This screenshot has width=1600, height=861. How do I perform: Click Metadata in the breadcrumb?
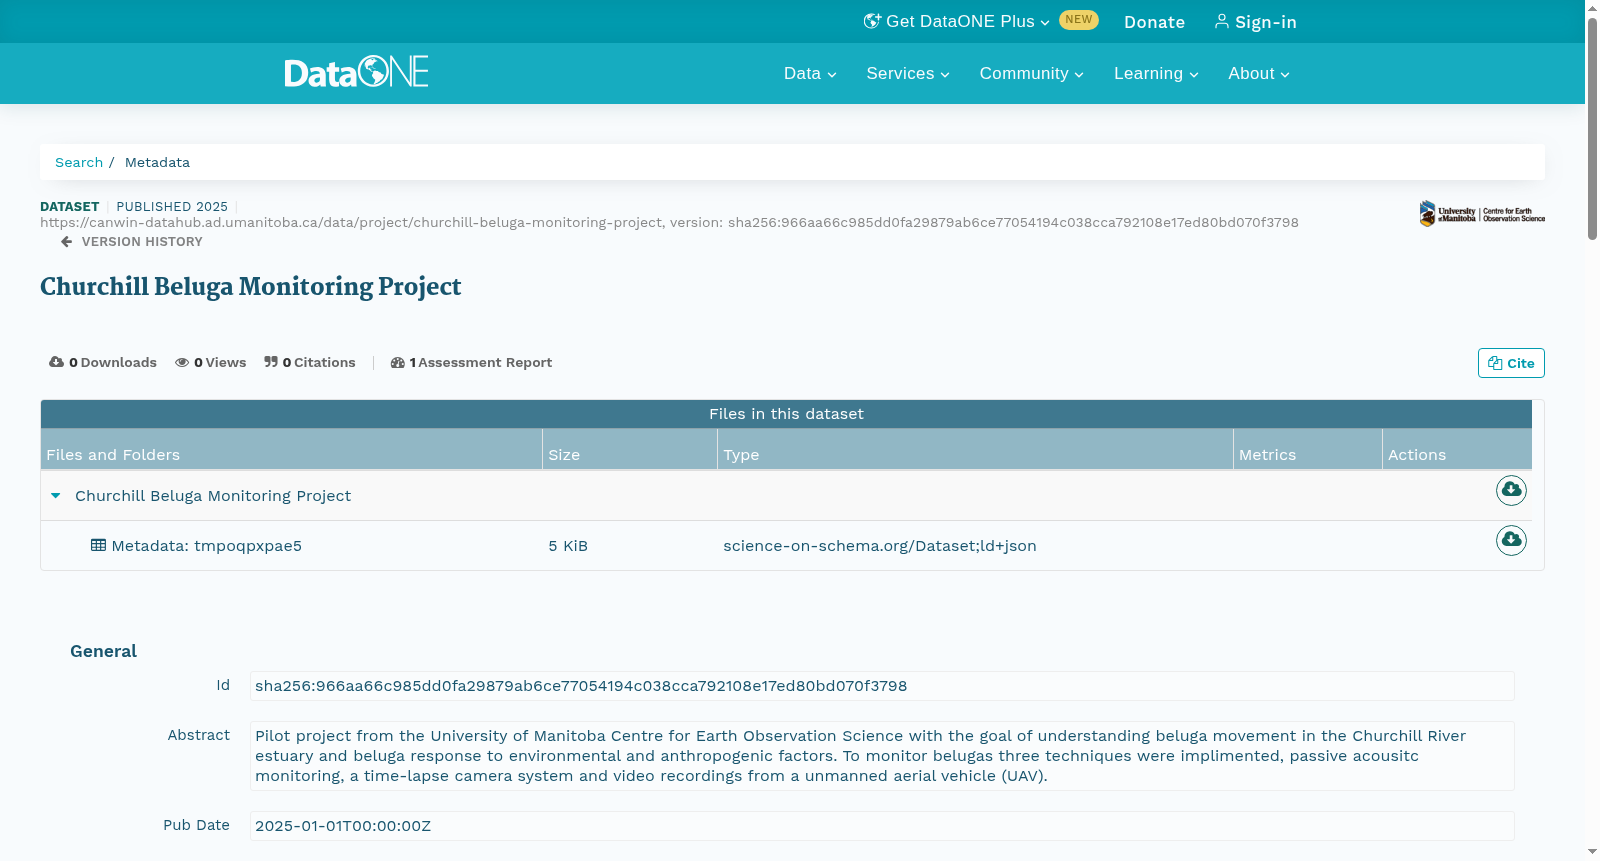click(x=157, y=162)
